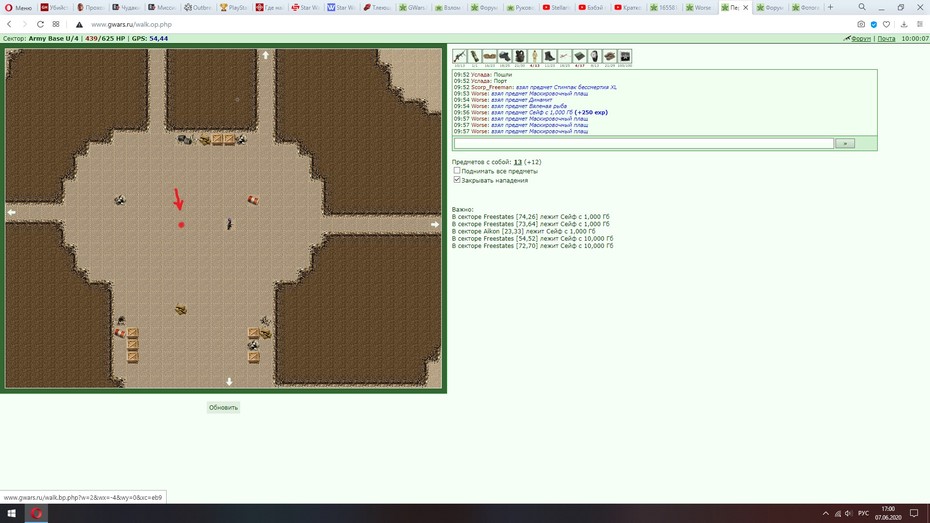The image size is (930, 523).
Task: Click the chat message input field
Action: 644,143
